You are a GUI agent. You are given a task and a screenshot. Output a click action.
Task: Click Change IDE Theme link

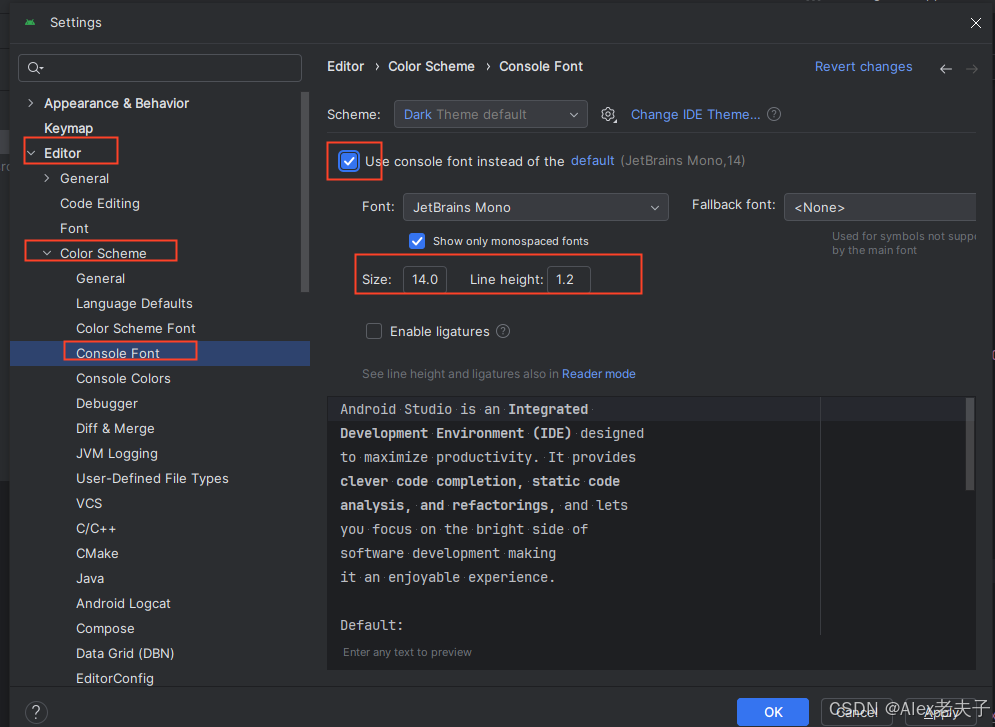pyautogui.click(x=695, y=114)
